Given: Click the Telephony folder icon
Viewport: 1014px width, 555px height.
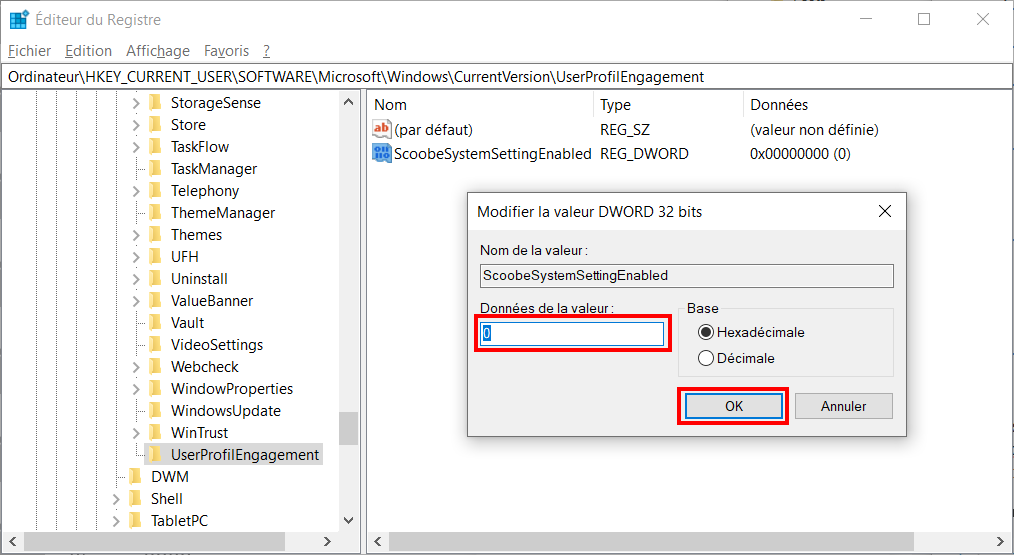Looking at the screenshot, I should [x=155, y=191].
